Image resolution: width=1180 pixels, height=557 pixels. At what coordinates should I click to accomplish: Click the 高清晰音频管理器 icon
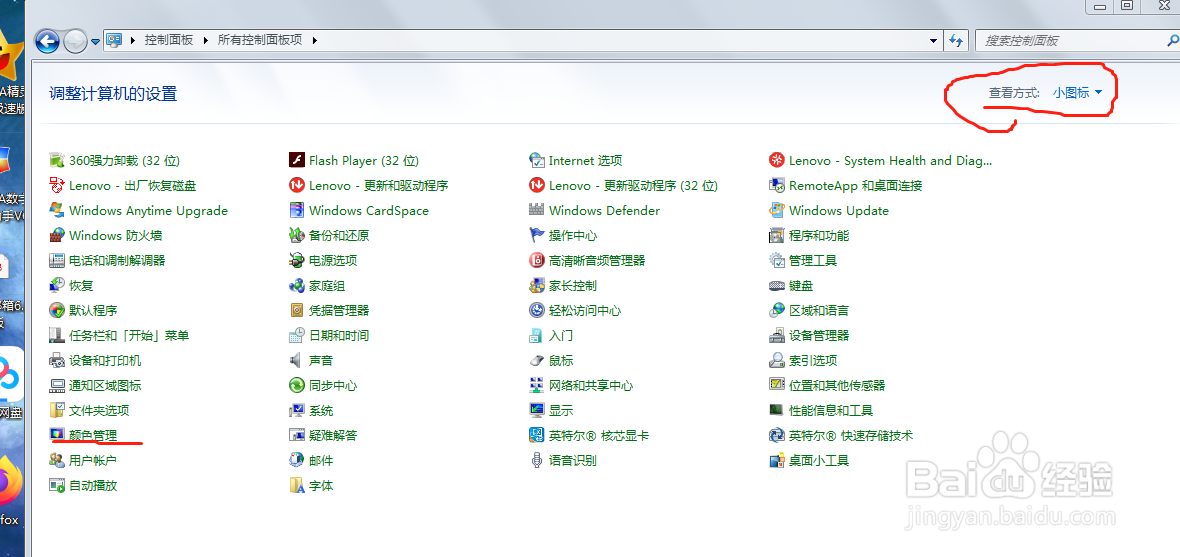(x=537, y=260)
